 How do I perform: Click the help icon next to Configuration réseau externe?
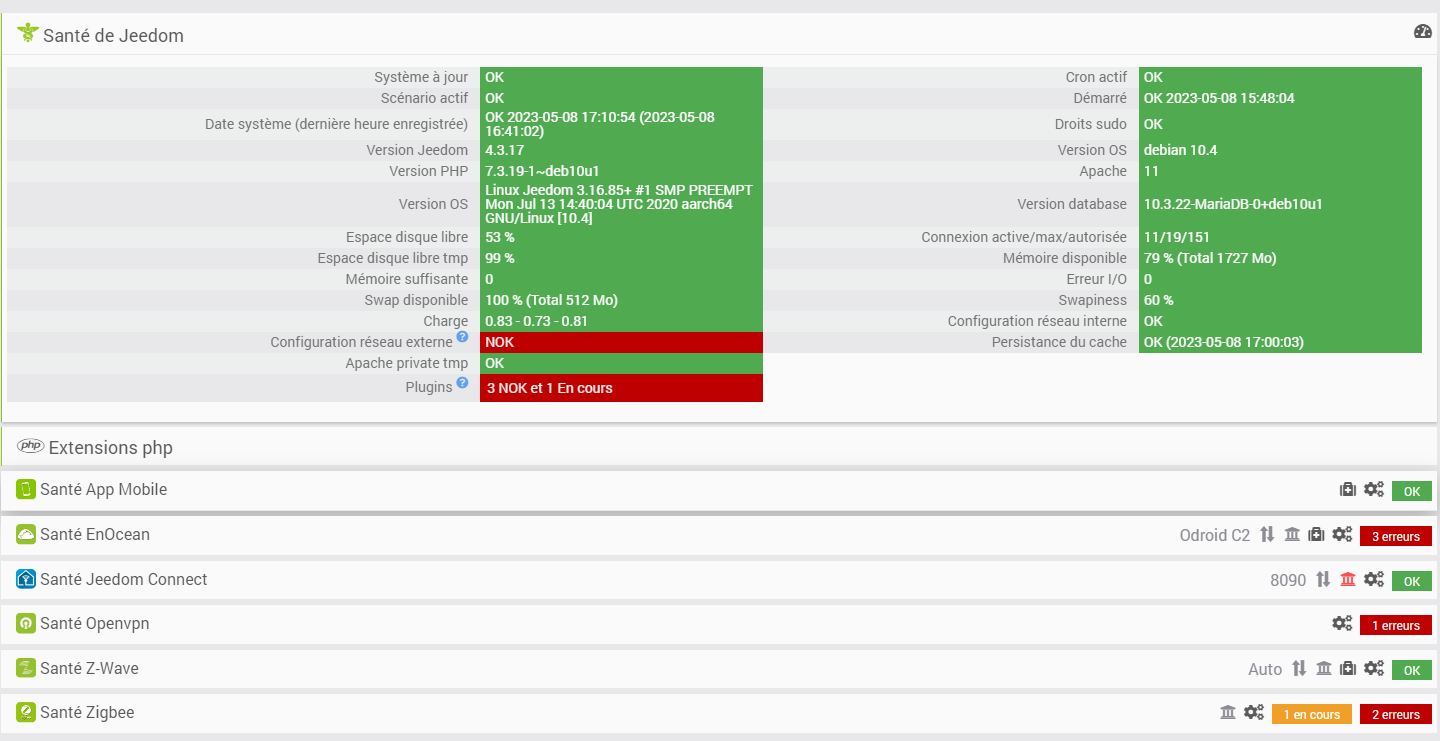pyautogui.click(x=462, y=337)
